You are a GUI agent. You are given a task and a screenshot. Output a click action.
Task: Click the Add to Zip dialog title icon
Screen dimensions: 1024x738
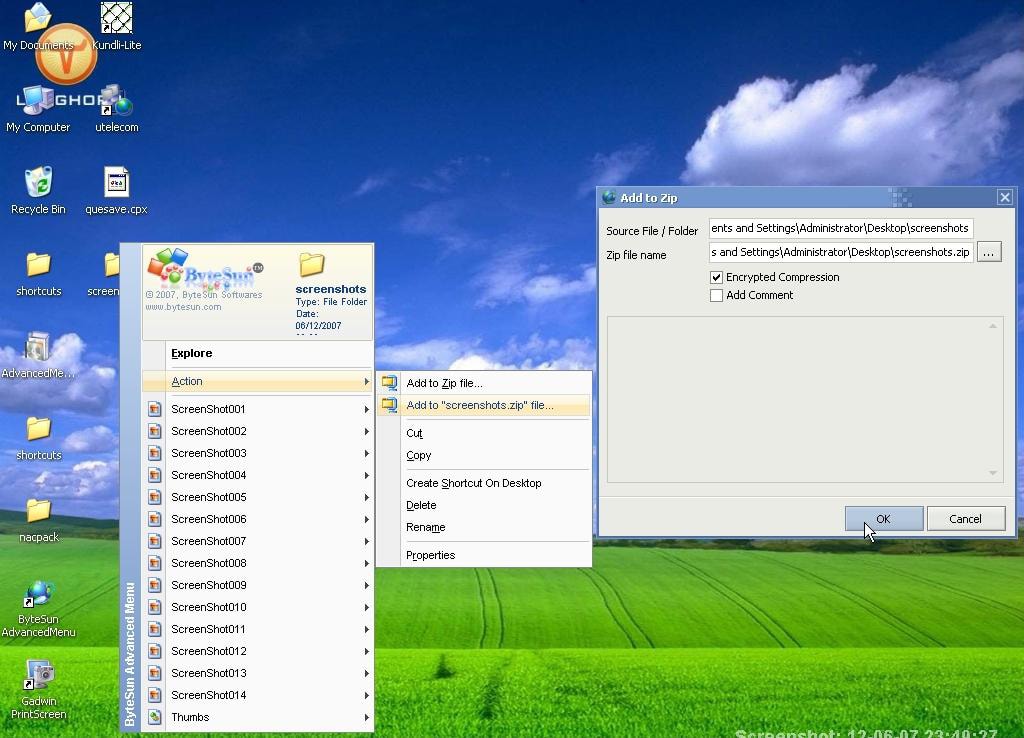(609, 197)
